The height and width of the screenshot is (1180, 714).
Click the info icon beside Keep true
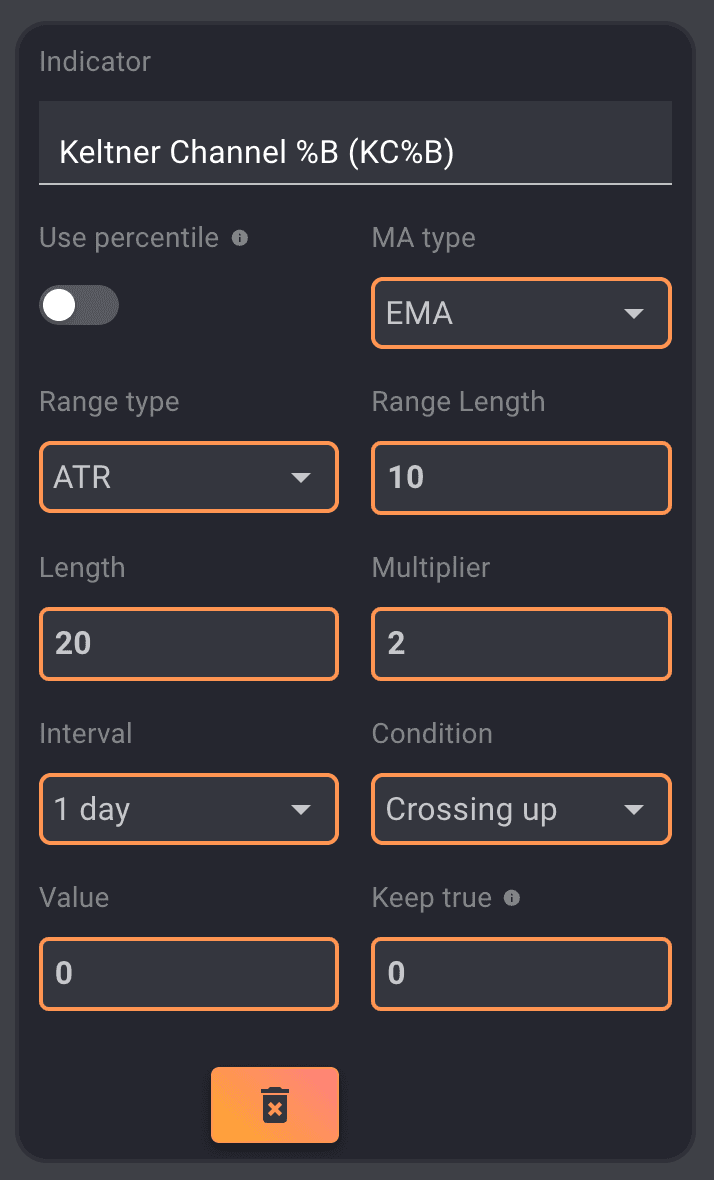pyautogui.click(x=512, y=898)
